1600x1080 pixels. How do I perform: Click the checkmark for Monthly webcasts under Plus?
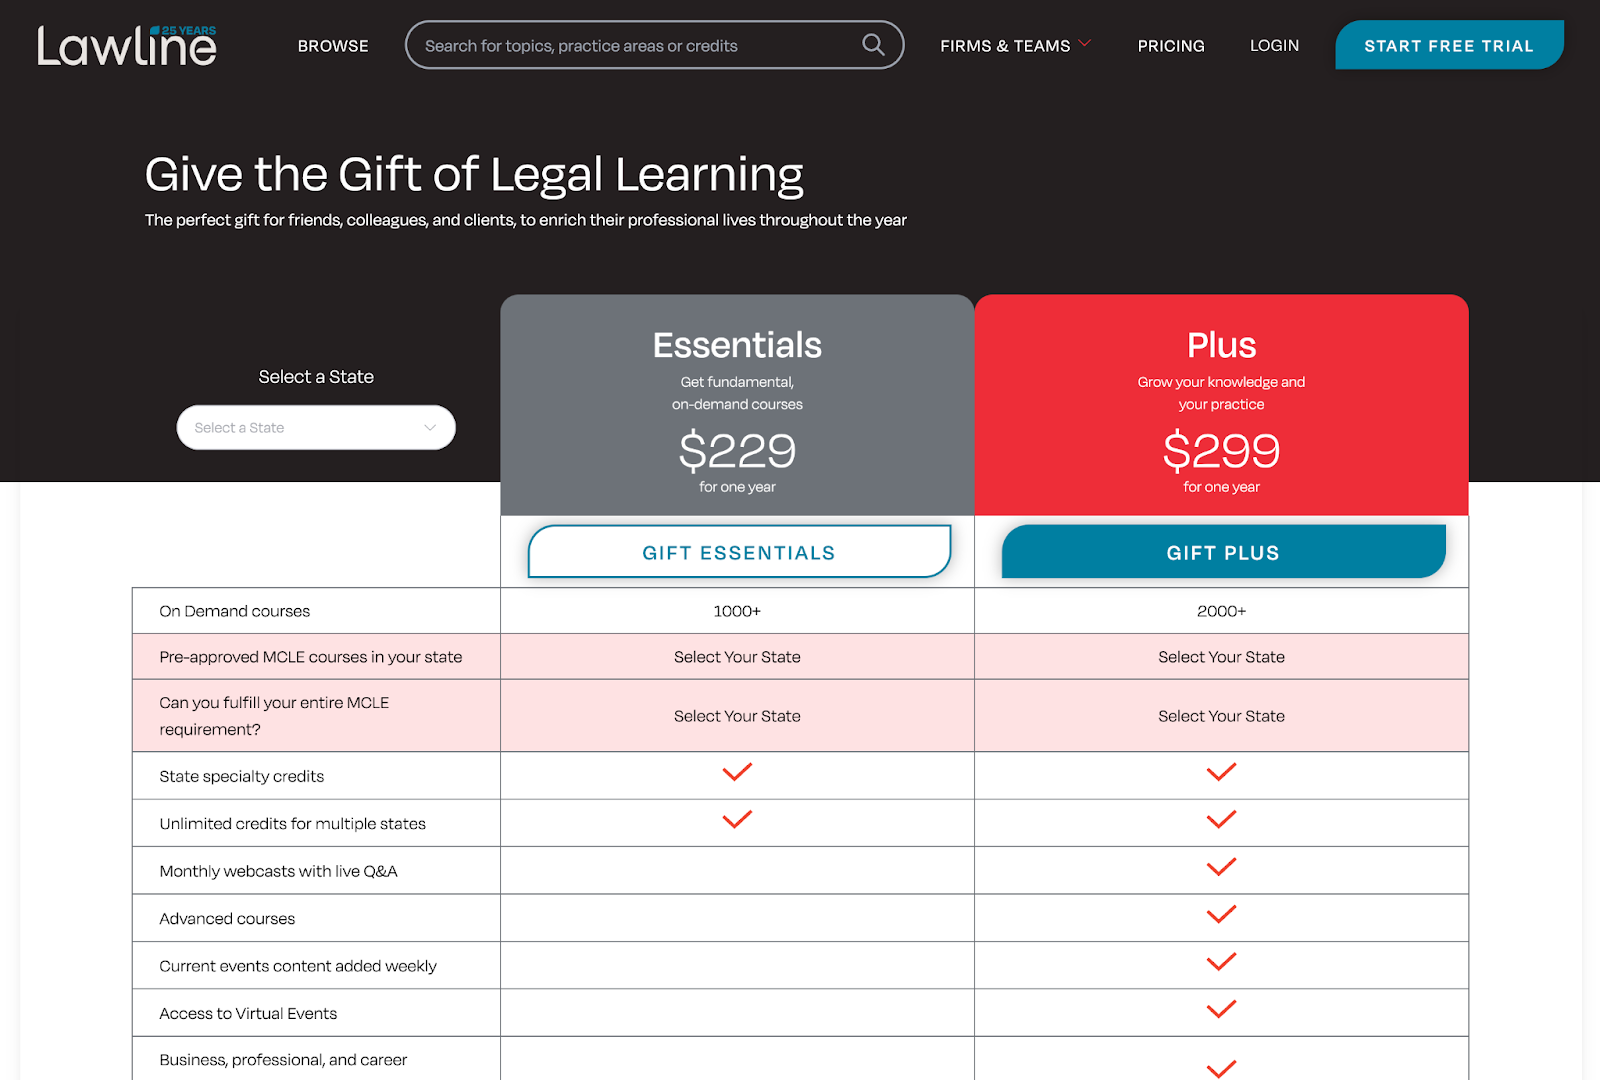1221,868
